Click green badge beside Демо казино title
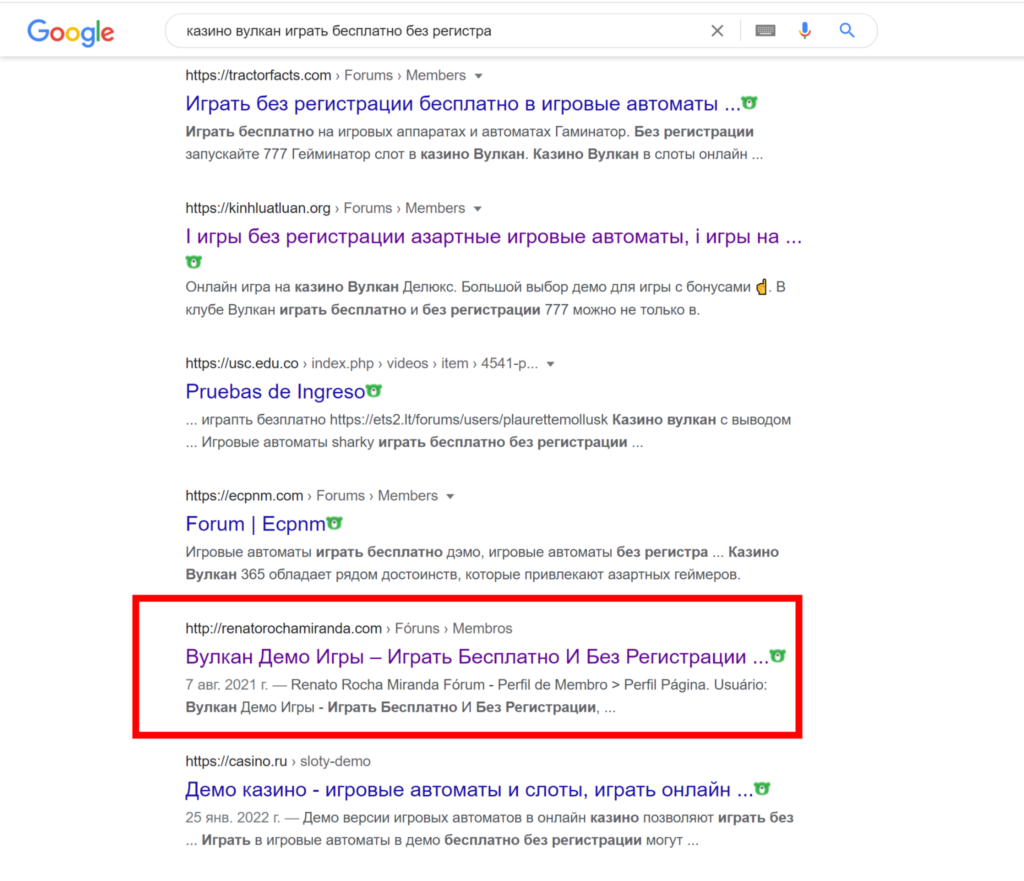 (762, 788)
